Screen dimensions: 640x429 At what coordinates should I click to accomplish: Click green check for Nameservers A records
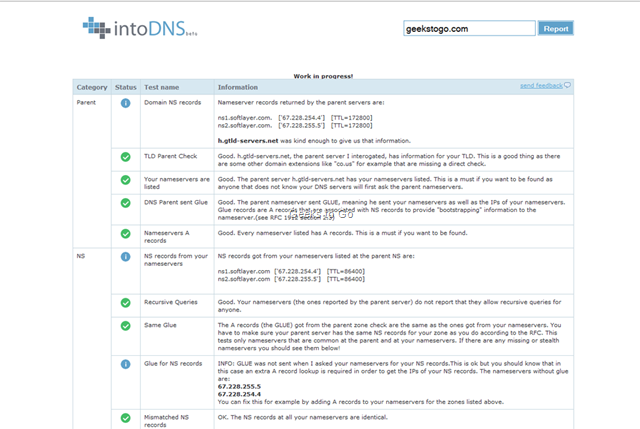125,233
